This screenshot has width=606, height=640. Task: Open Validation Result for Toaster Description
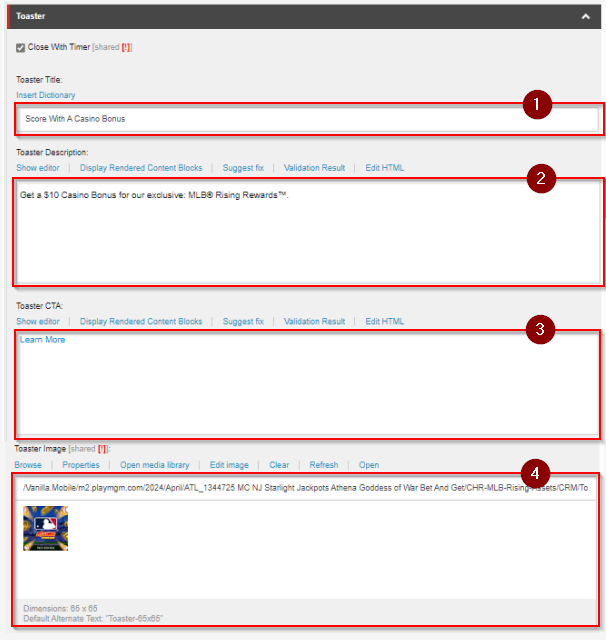[314, 168]
